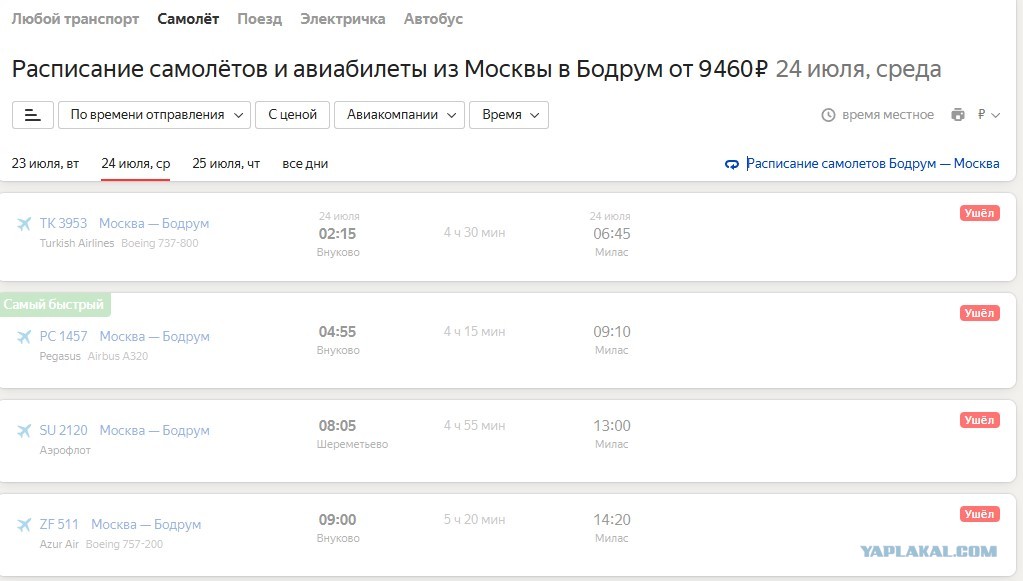Switch to the Поезд transport tab
This screenshot has height=581, width=1023.
coord(260,19)
